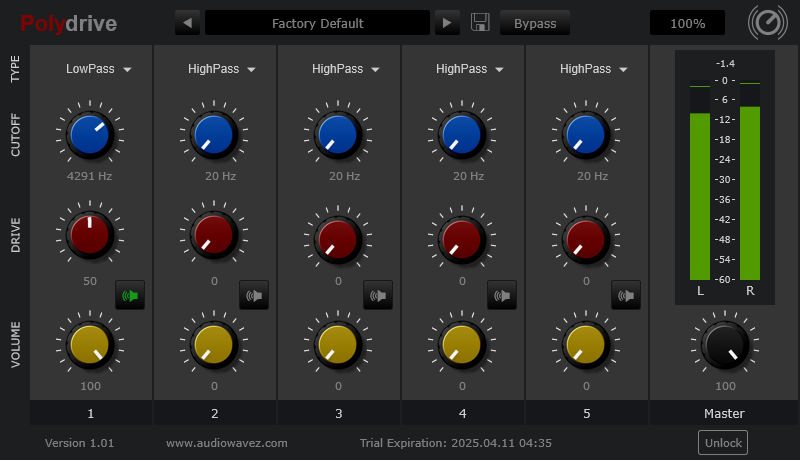Click the Polydrive logo
The image size is (800, 460).
coord(68,23)
